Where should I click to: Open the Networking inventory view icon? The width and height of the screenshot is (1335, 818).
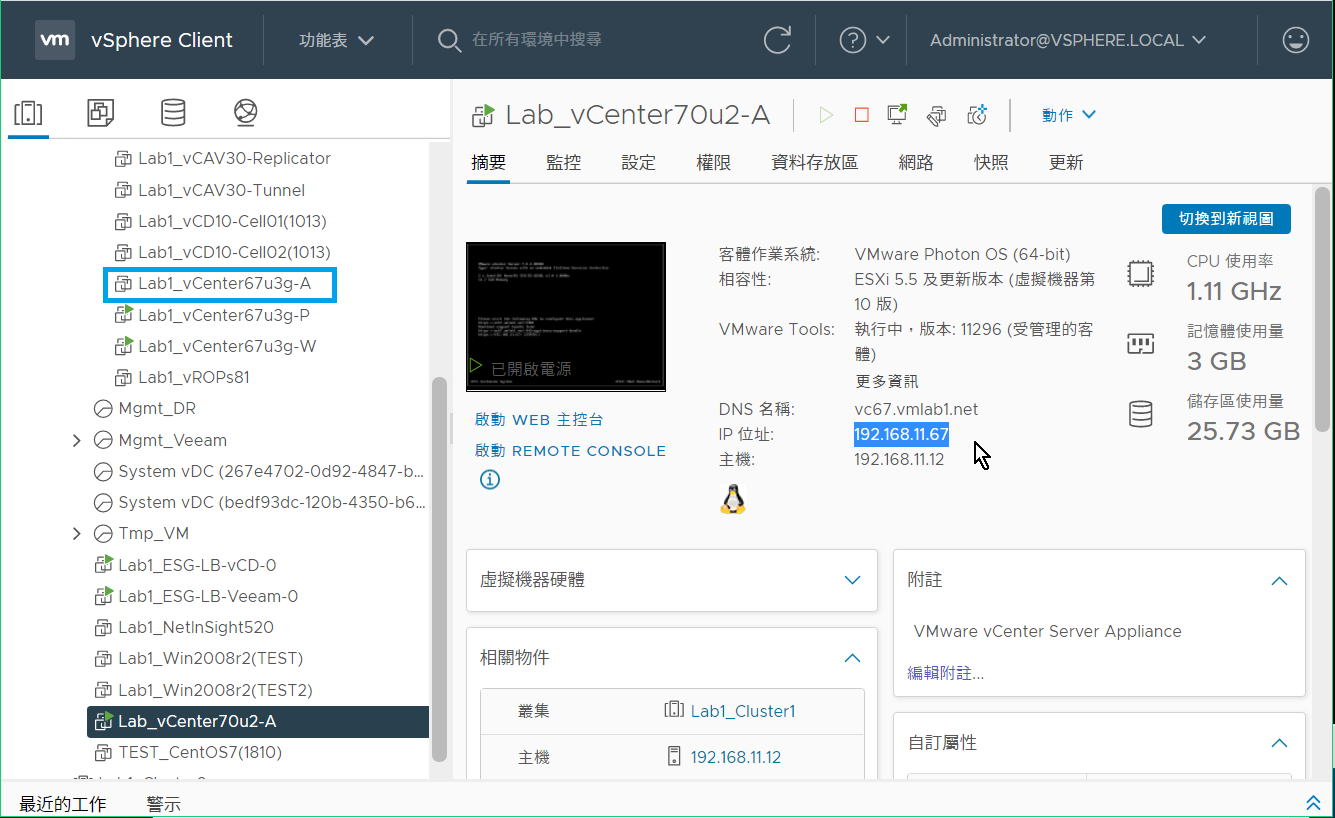click(246, 113)
